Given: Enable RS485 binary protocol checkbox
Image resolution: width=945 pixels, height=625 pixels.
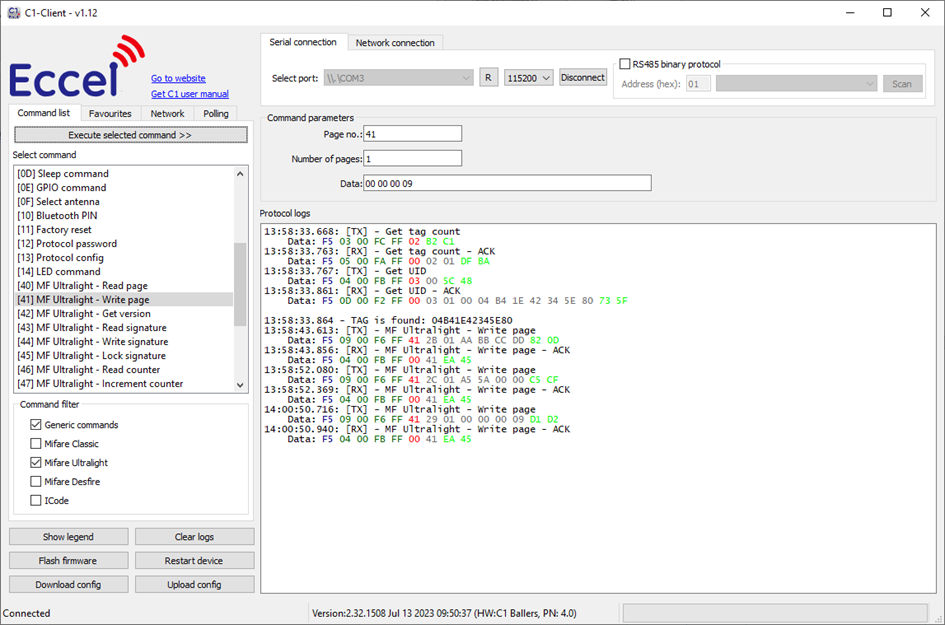Looking at the screenshot, I should (x=626, y=64).
